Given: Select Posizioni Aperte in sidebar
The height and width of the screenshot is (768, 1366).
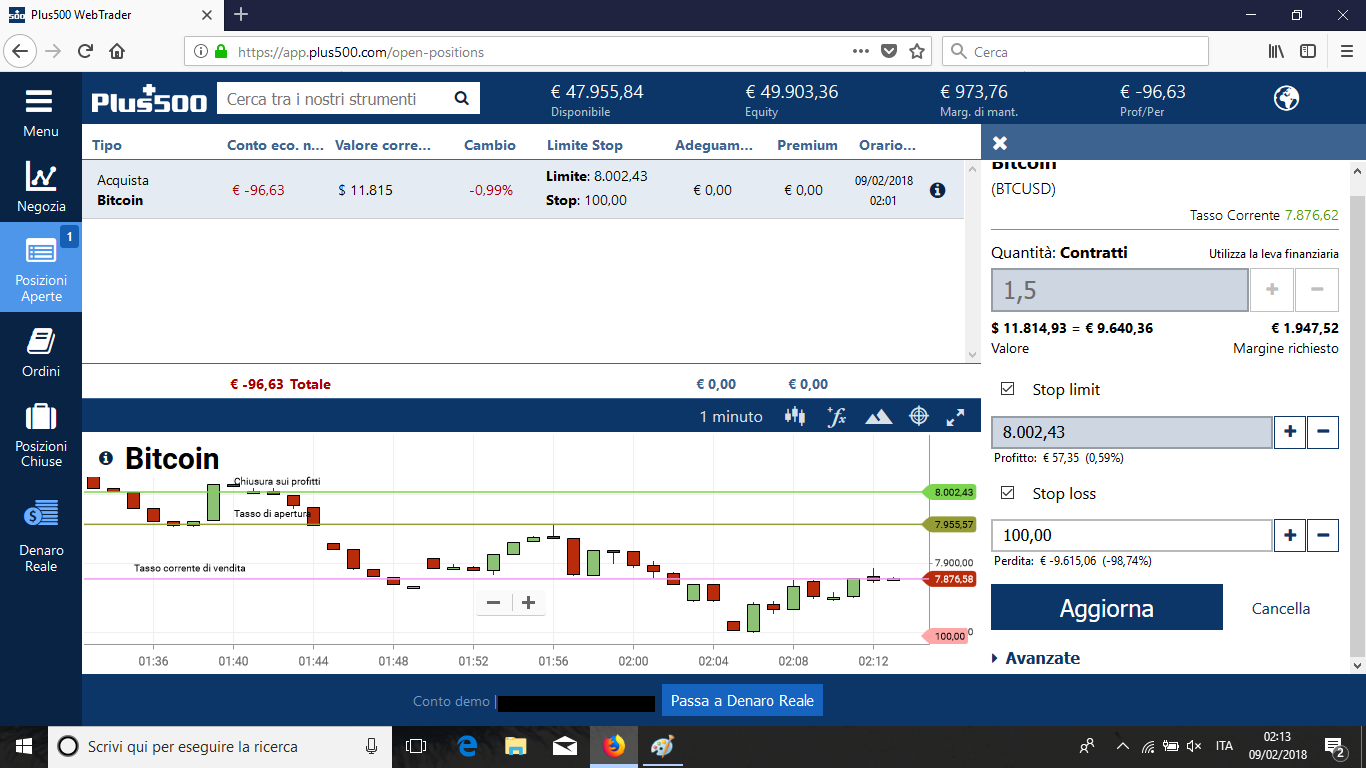Looking at the screenshot, I should 41,266.
